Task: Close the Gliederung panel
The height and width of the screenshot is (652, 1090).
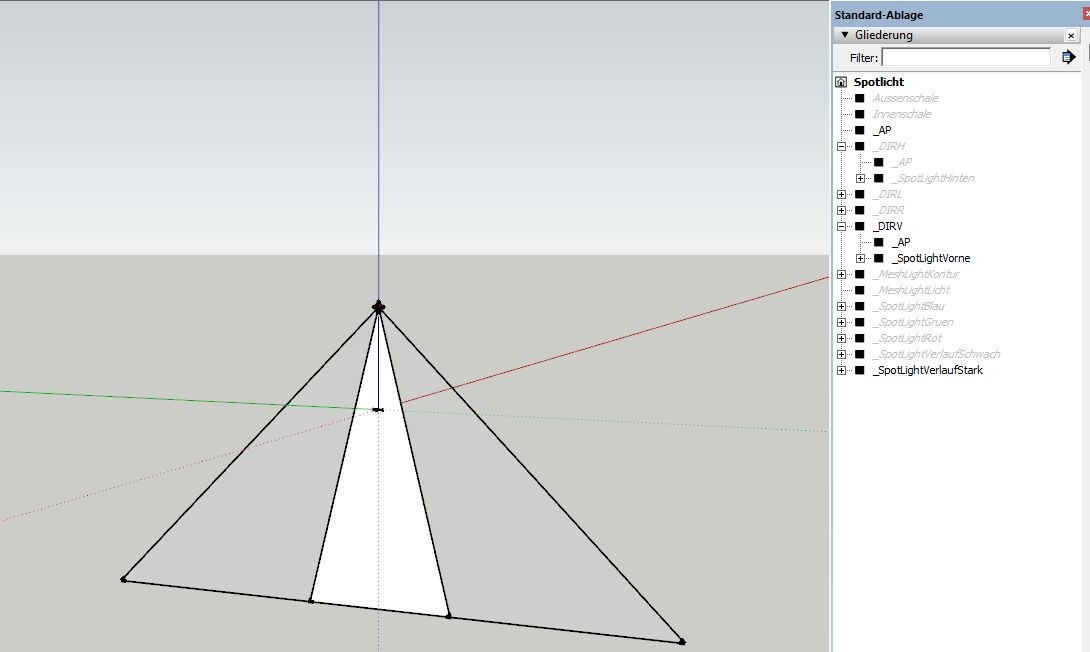Action: [1071, 35]
